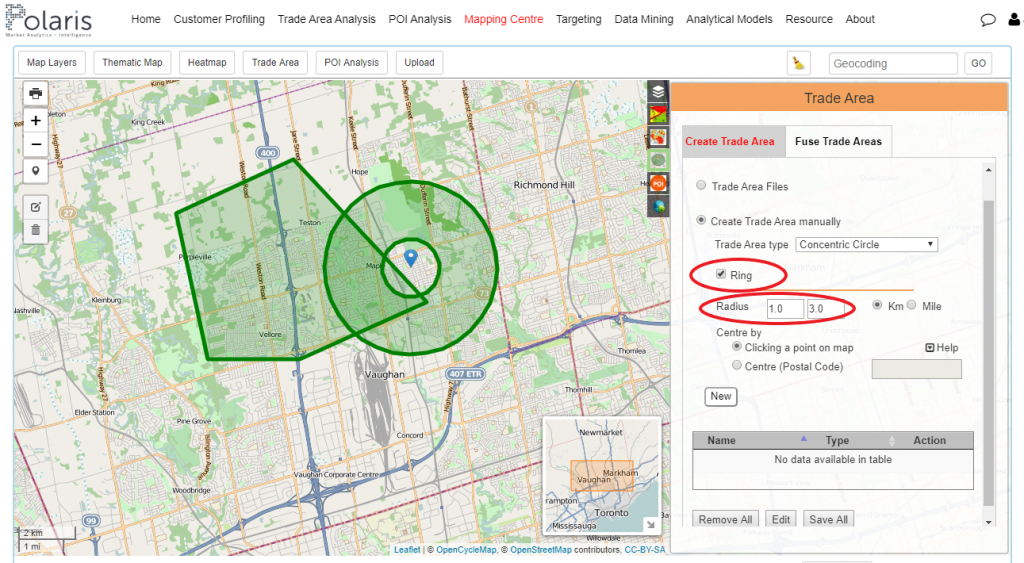Click the blue map pin marker
The image size is (1024, 563).
[410, 258]
